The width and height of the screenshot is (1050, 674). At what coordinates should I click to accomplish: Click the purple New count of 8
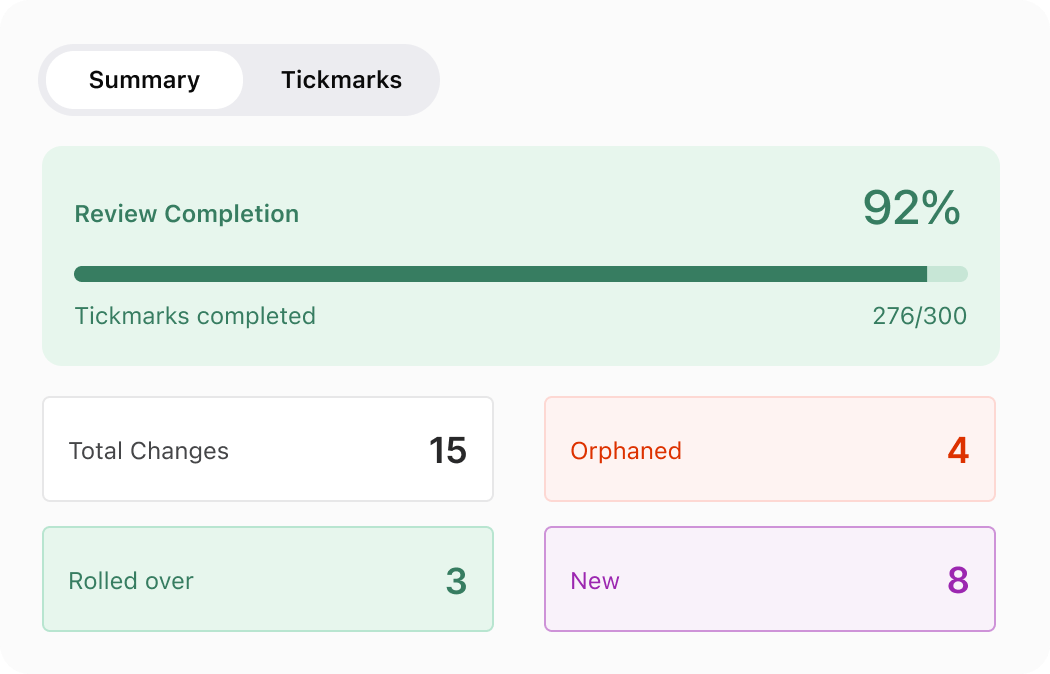point(958,581)
